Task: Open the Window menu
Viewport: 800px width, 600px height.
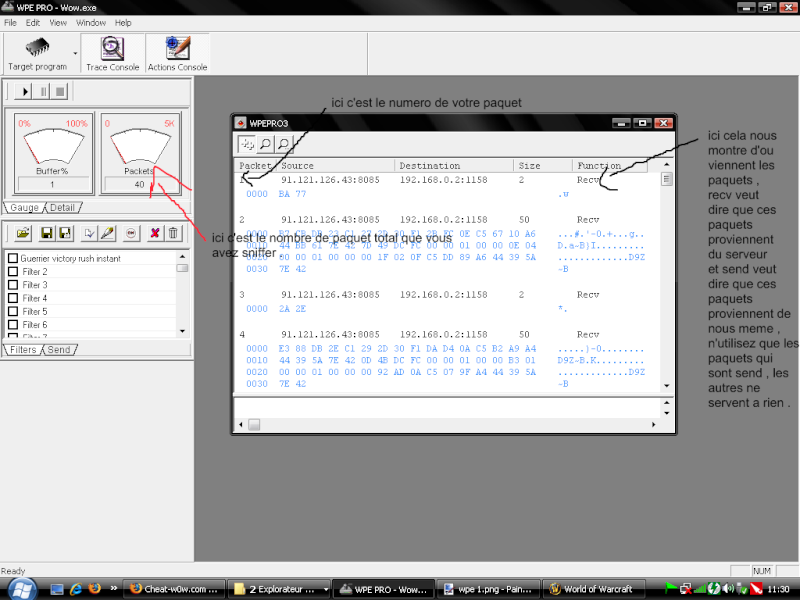Action: click(91, 23)
